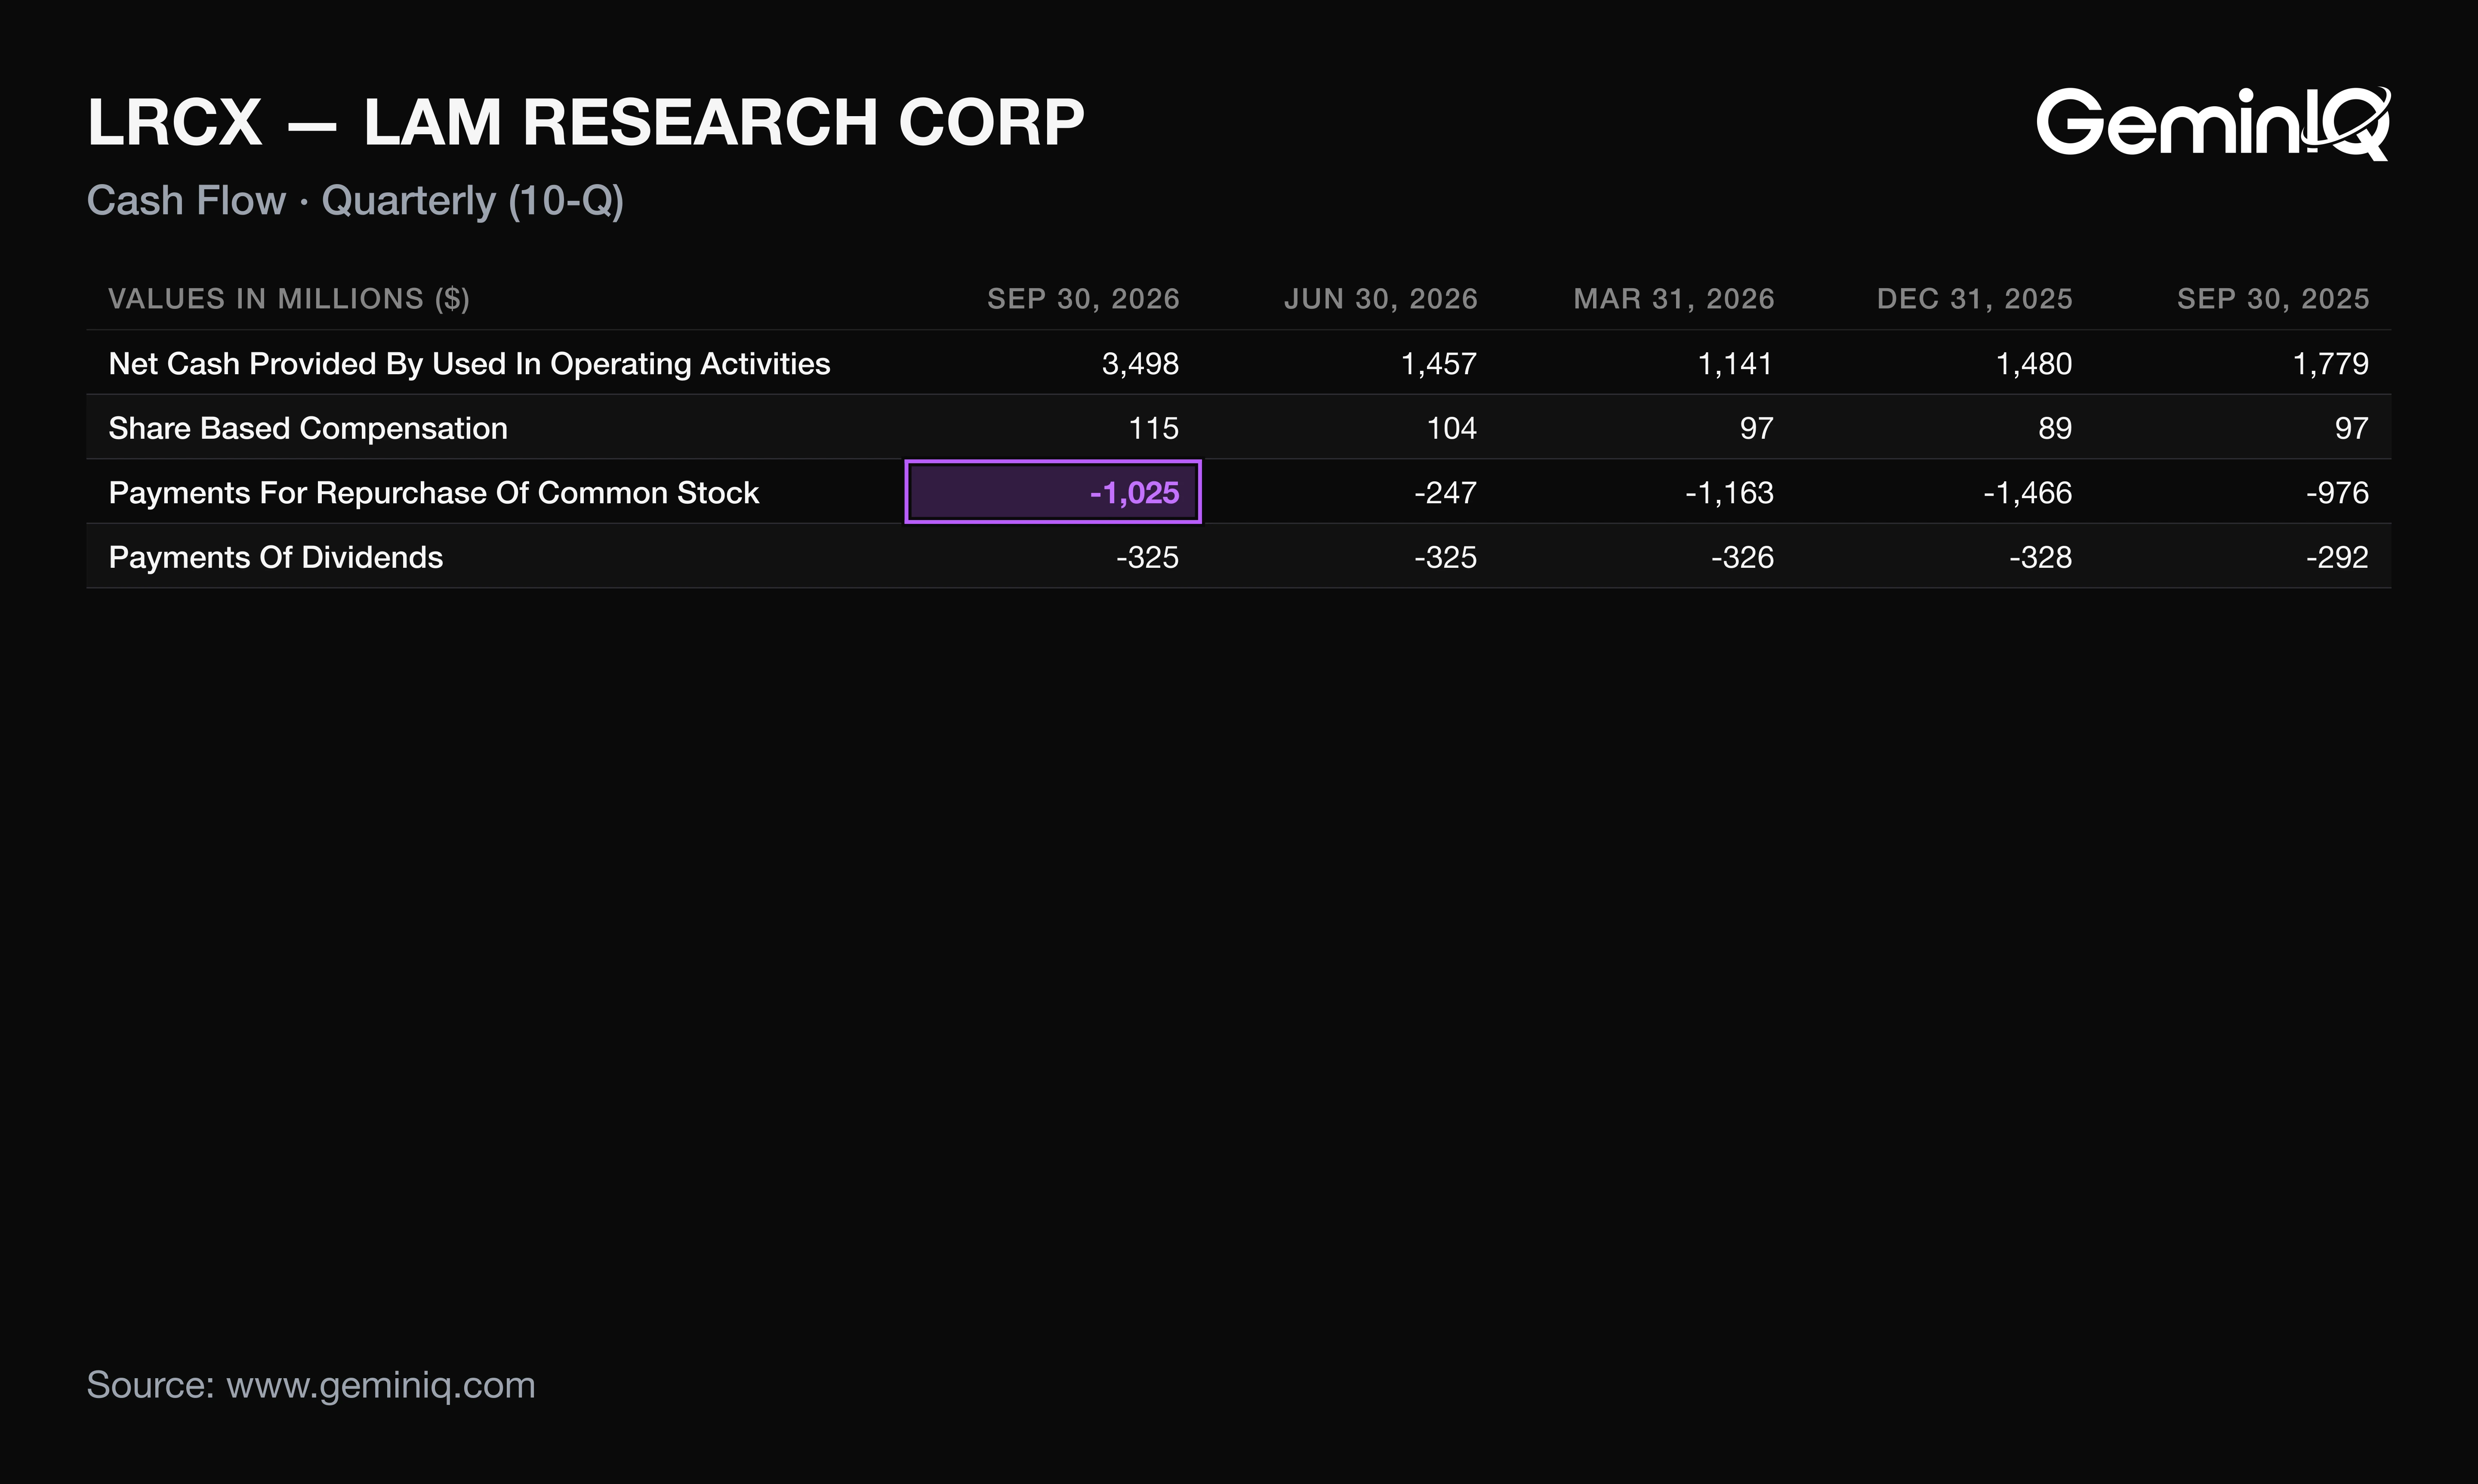The width and height of the screenshot is (2478, 1484).
Task: Click the Share Based Compensation row label
Action: point(308,428)
